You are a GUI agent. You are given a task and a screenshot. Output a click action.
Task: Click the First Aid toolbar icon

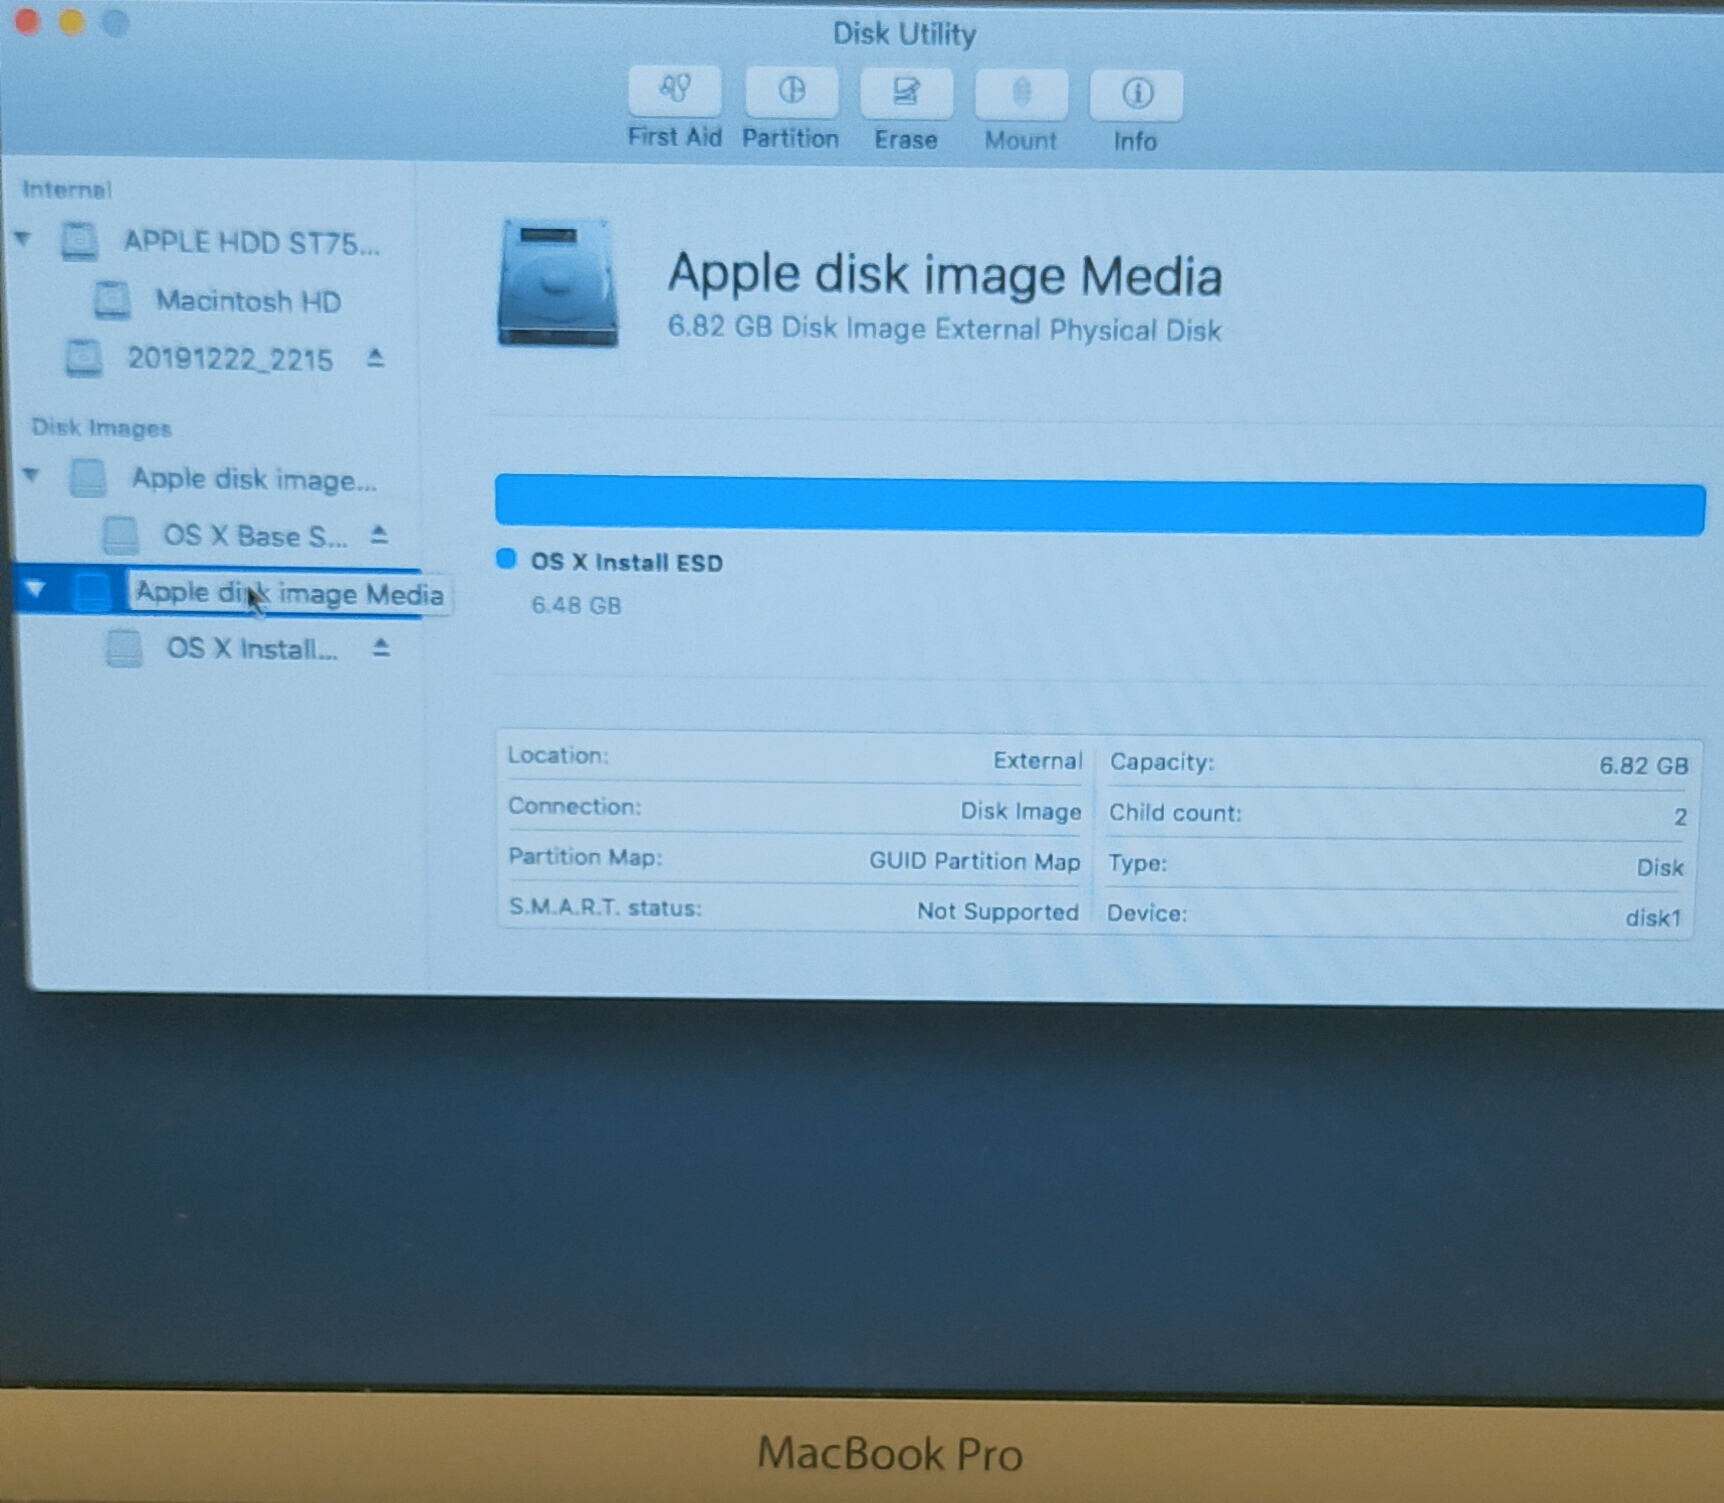point(674,92)
